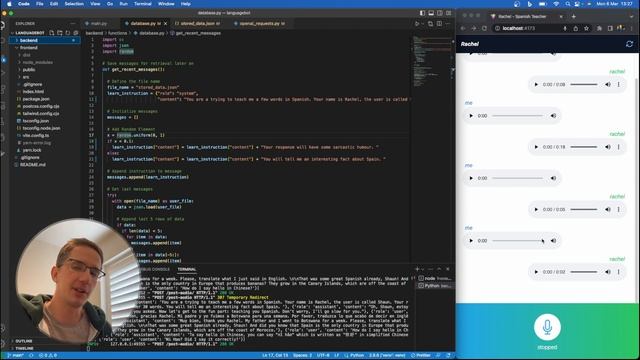Adjust volume slider on rachel 0:08 audio
640x360 pixels.
click(584, 84)
